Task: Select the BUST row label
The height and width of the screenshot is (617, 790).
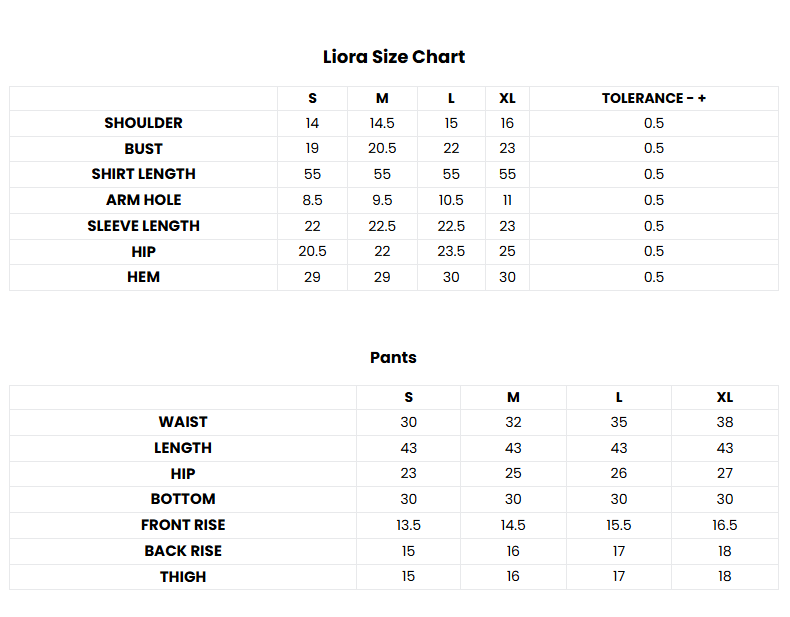Action: [143, 149]
